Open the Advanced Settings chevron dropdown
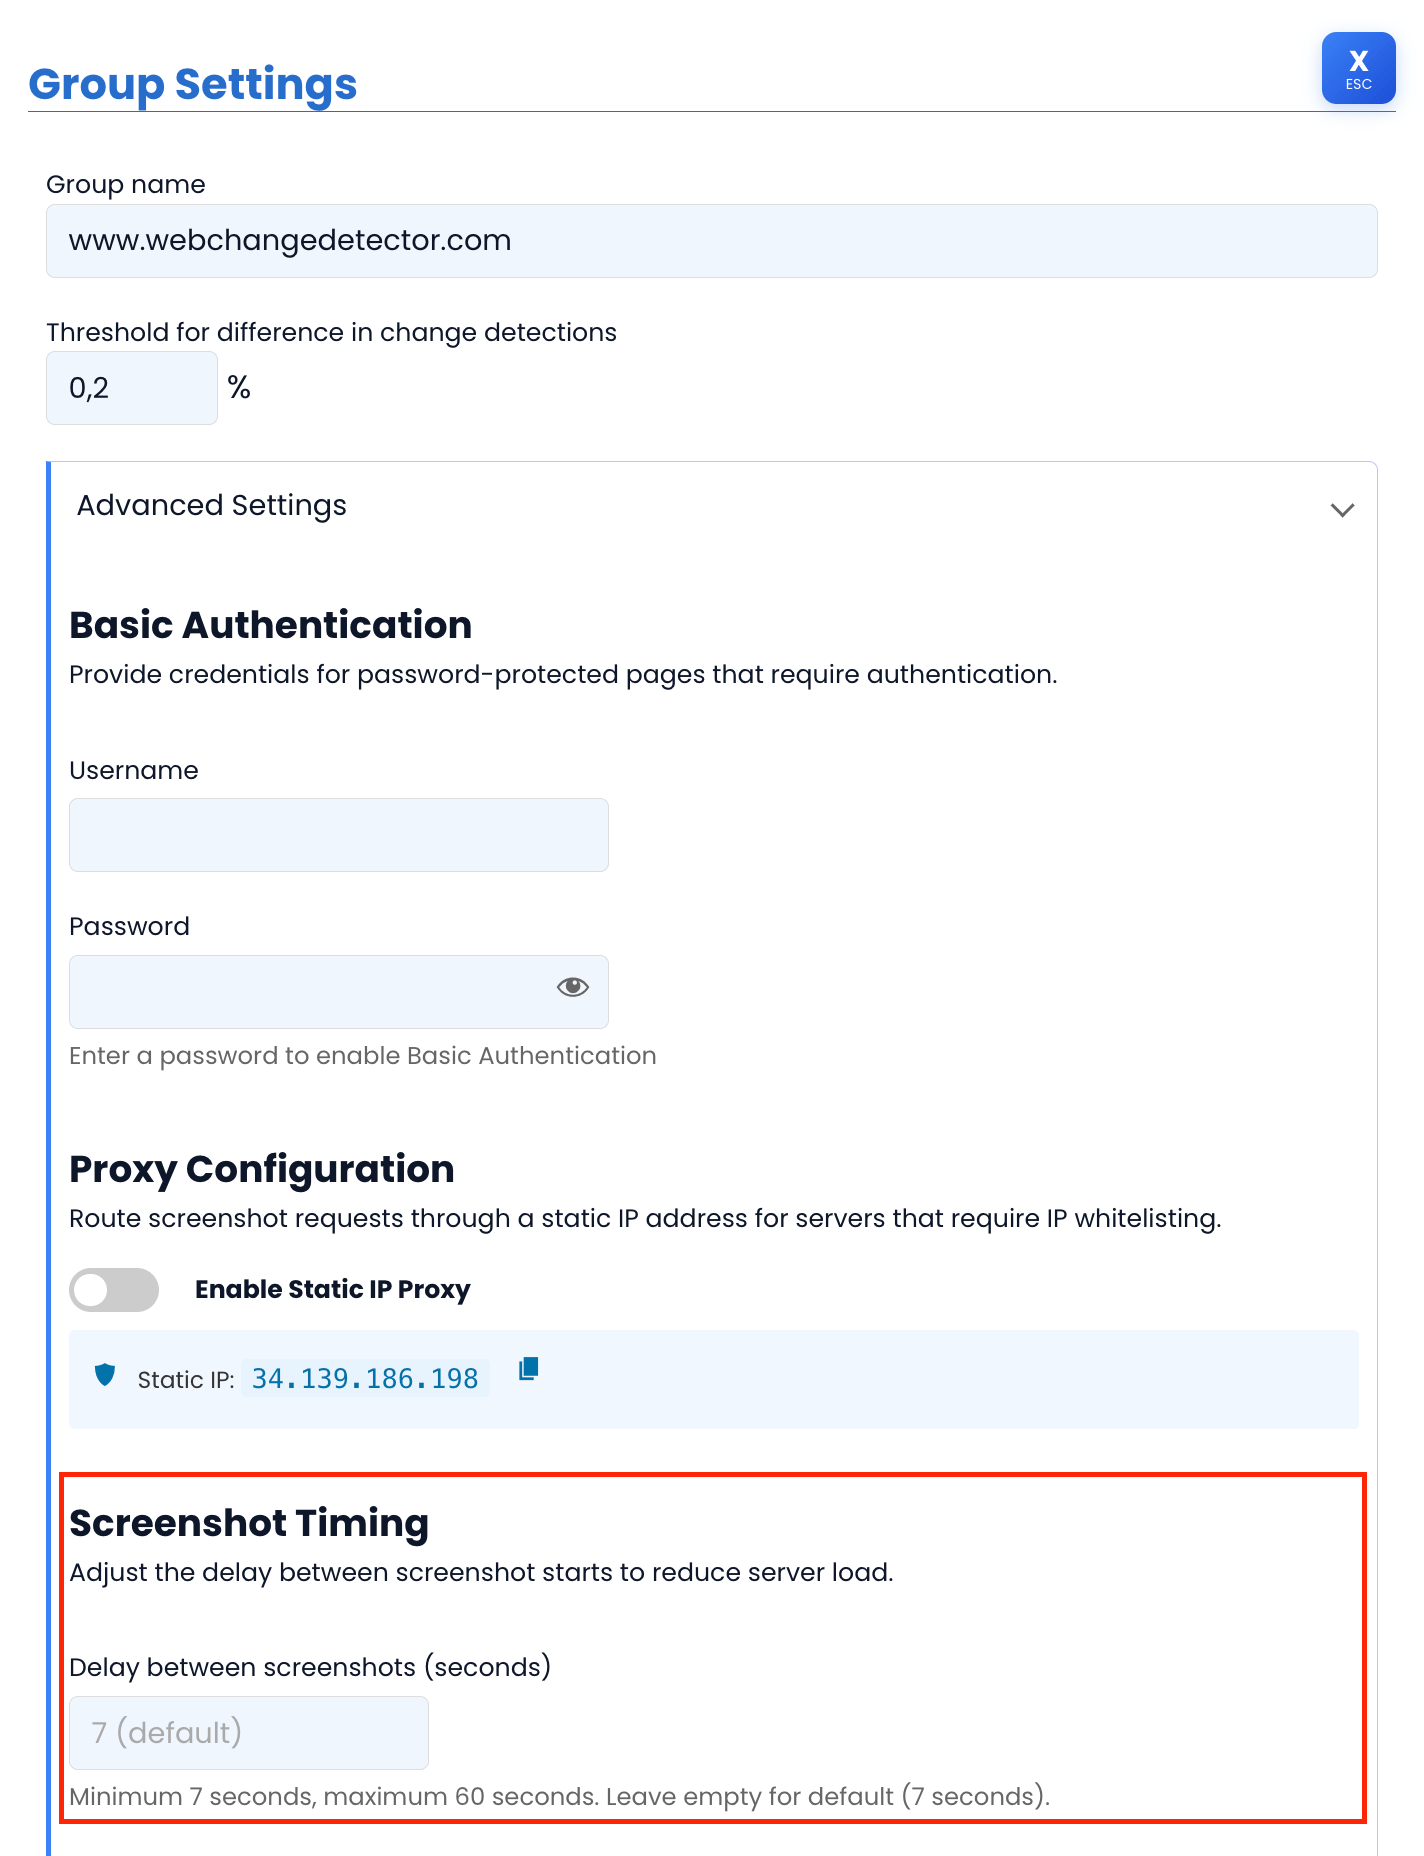The width and height of the screenshot is (1424, 1856). (1342, 509)
